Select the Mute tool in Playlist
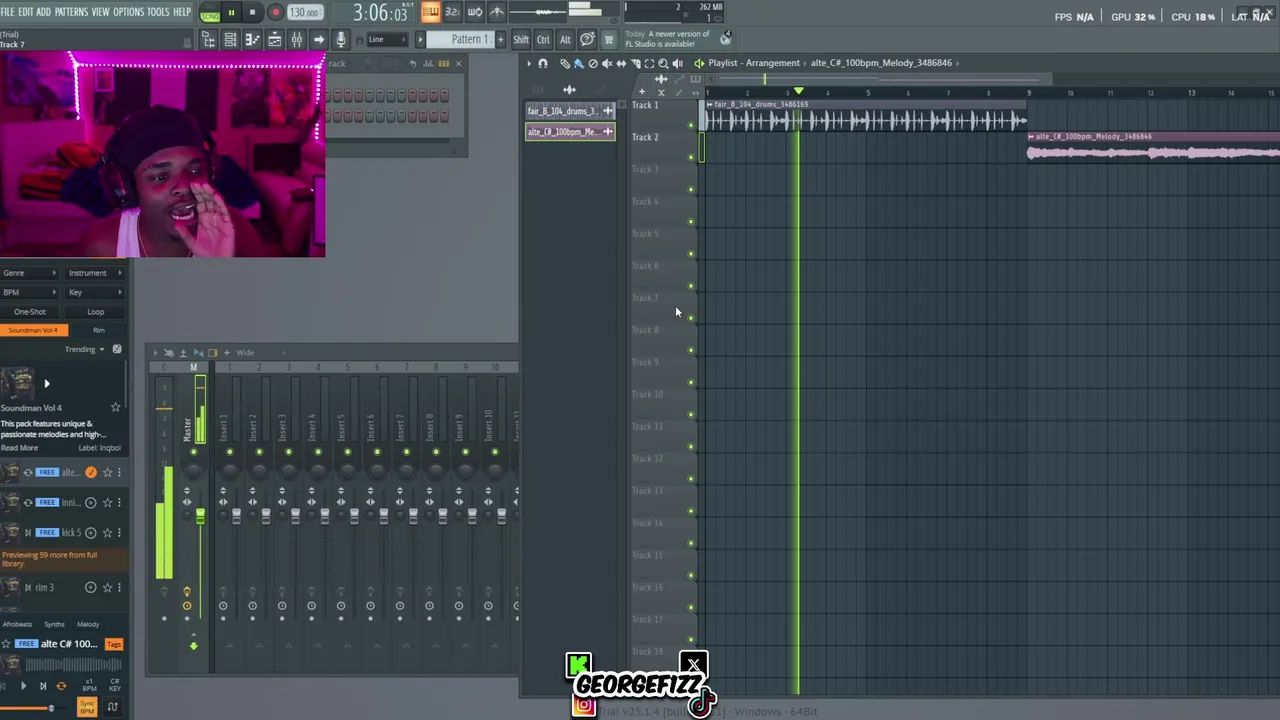1280x720 pixels. (606, 63)
